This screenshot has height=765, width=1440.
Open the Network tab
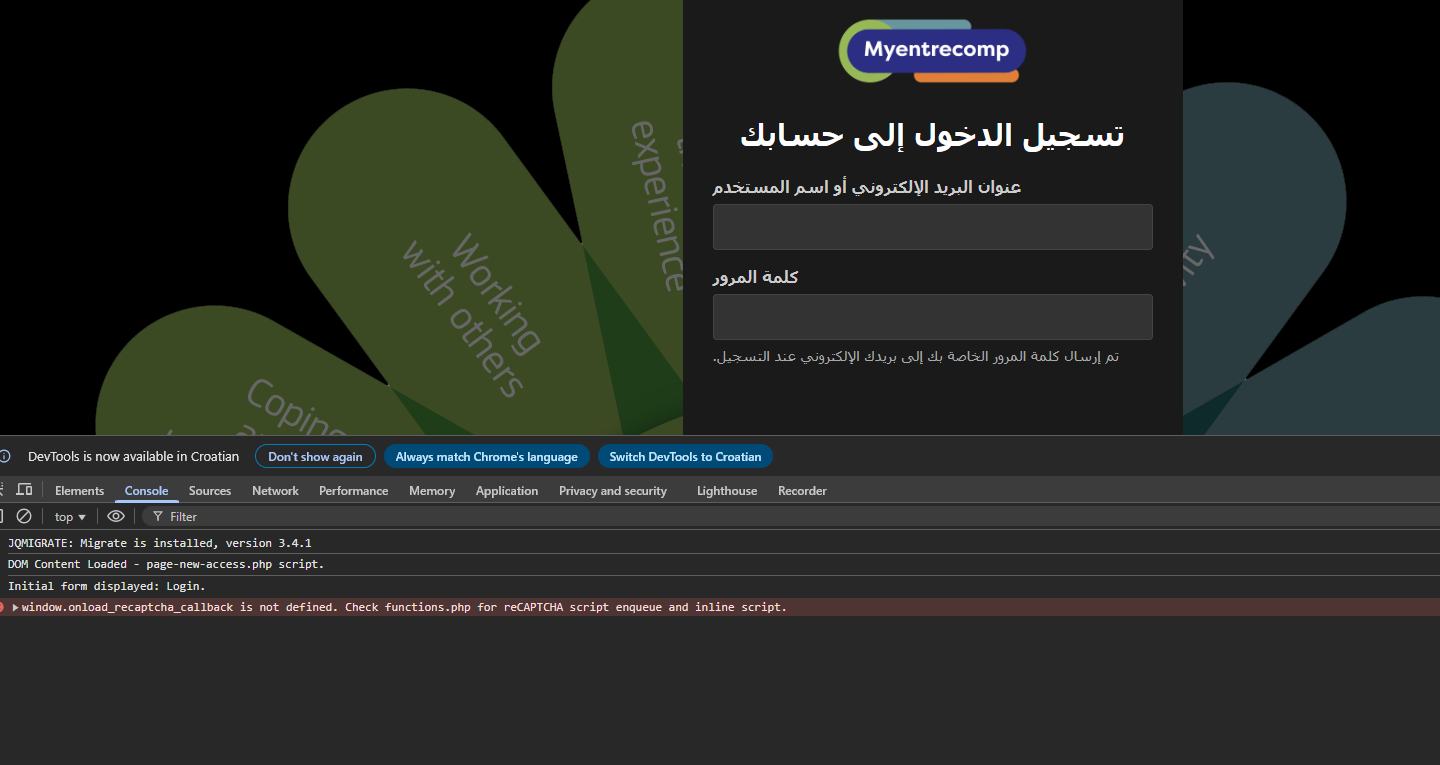point(275,491)
